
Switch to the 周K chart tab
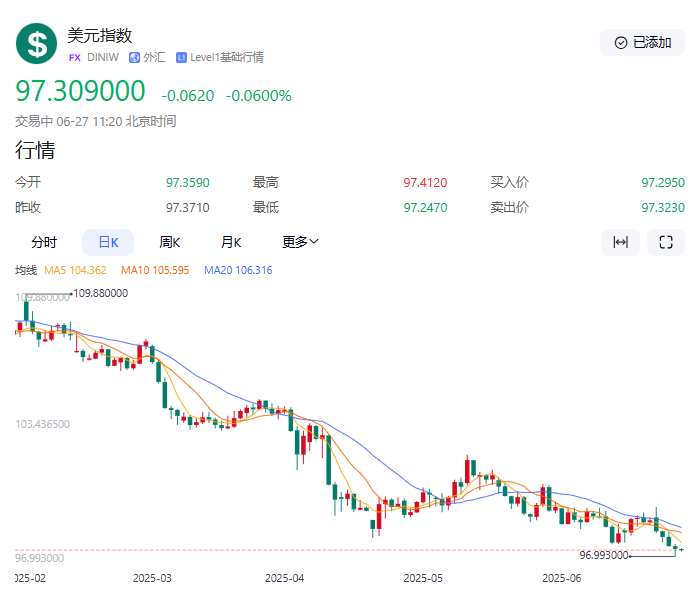click(x=169, y=242)
